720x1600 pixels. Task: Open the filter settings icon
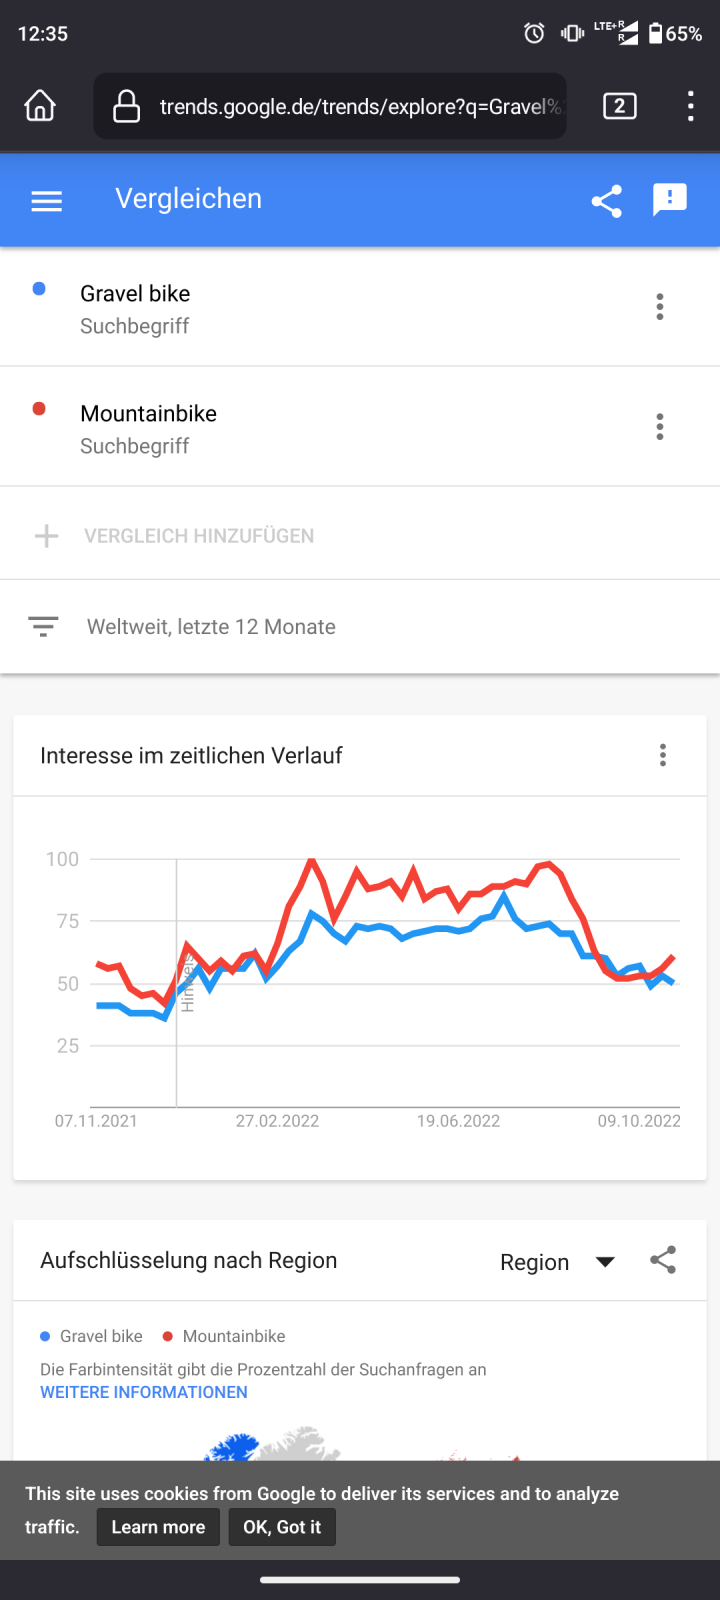[43, 627]
